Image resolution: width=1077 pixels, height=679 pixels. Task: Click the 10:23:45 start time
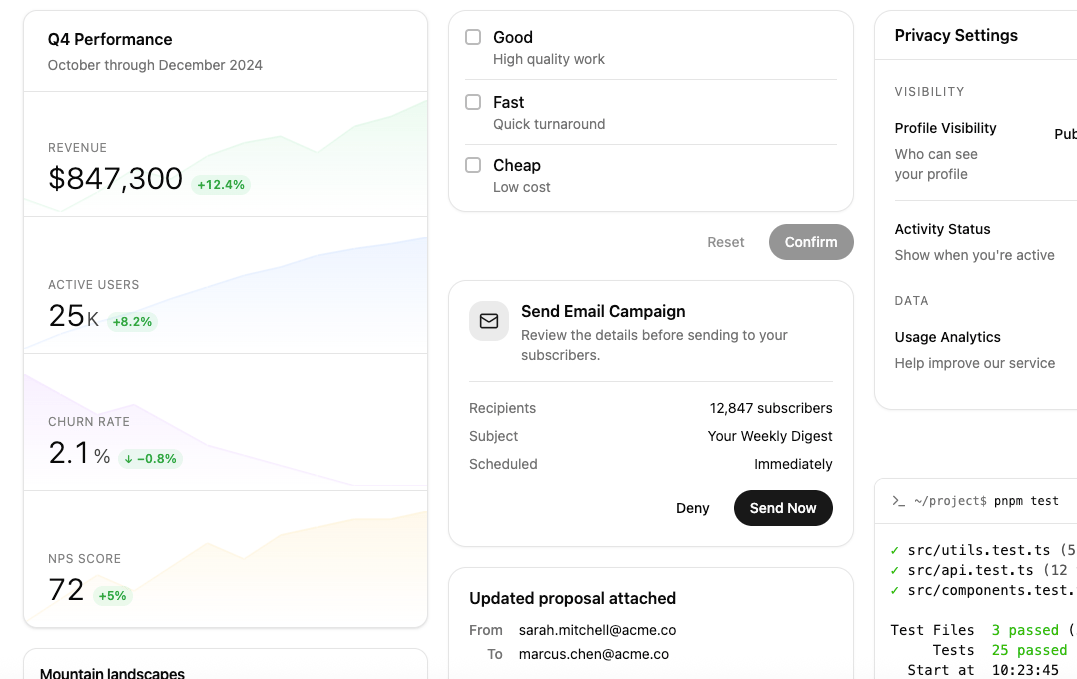[1025, 670]
